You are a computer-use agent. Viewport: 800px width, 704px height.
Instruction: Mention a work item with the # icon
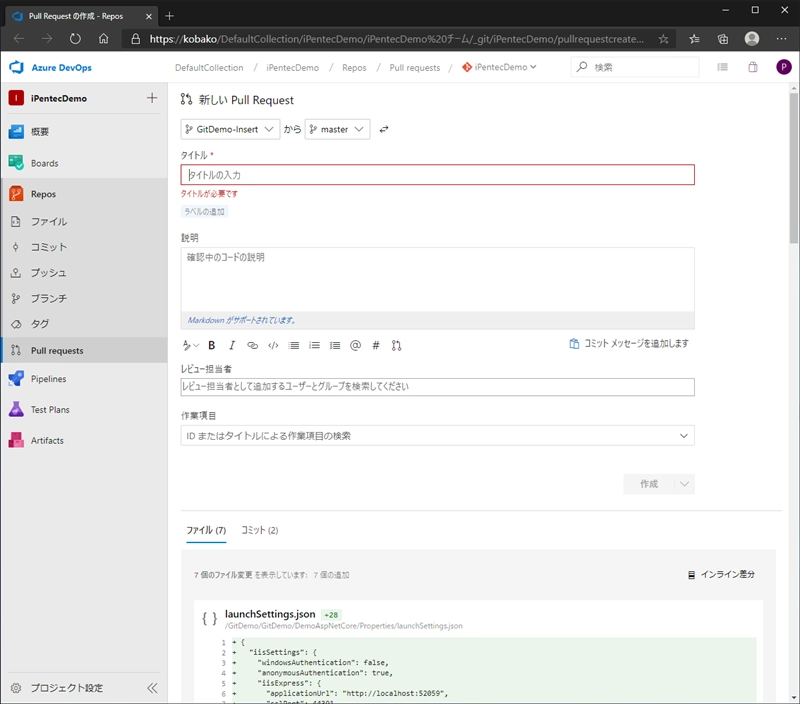pyautogui.click(x=376, y=345)
